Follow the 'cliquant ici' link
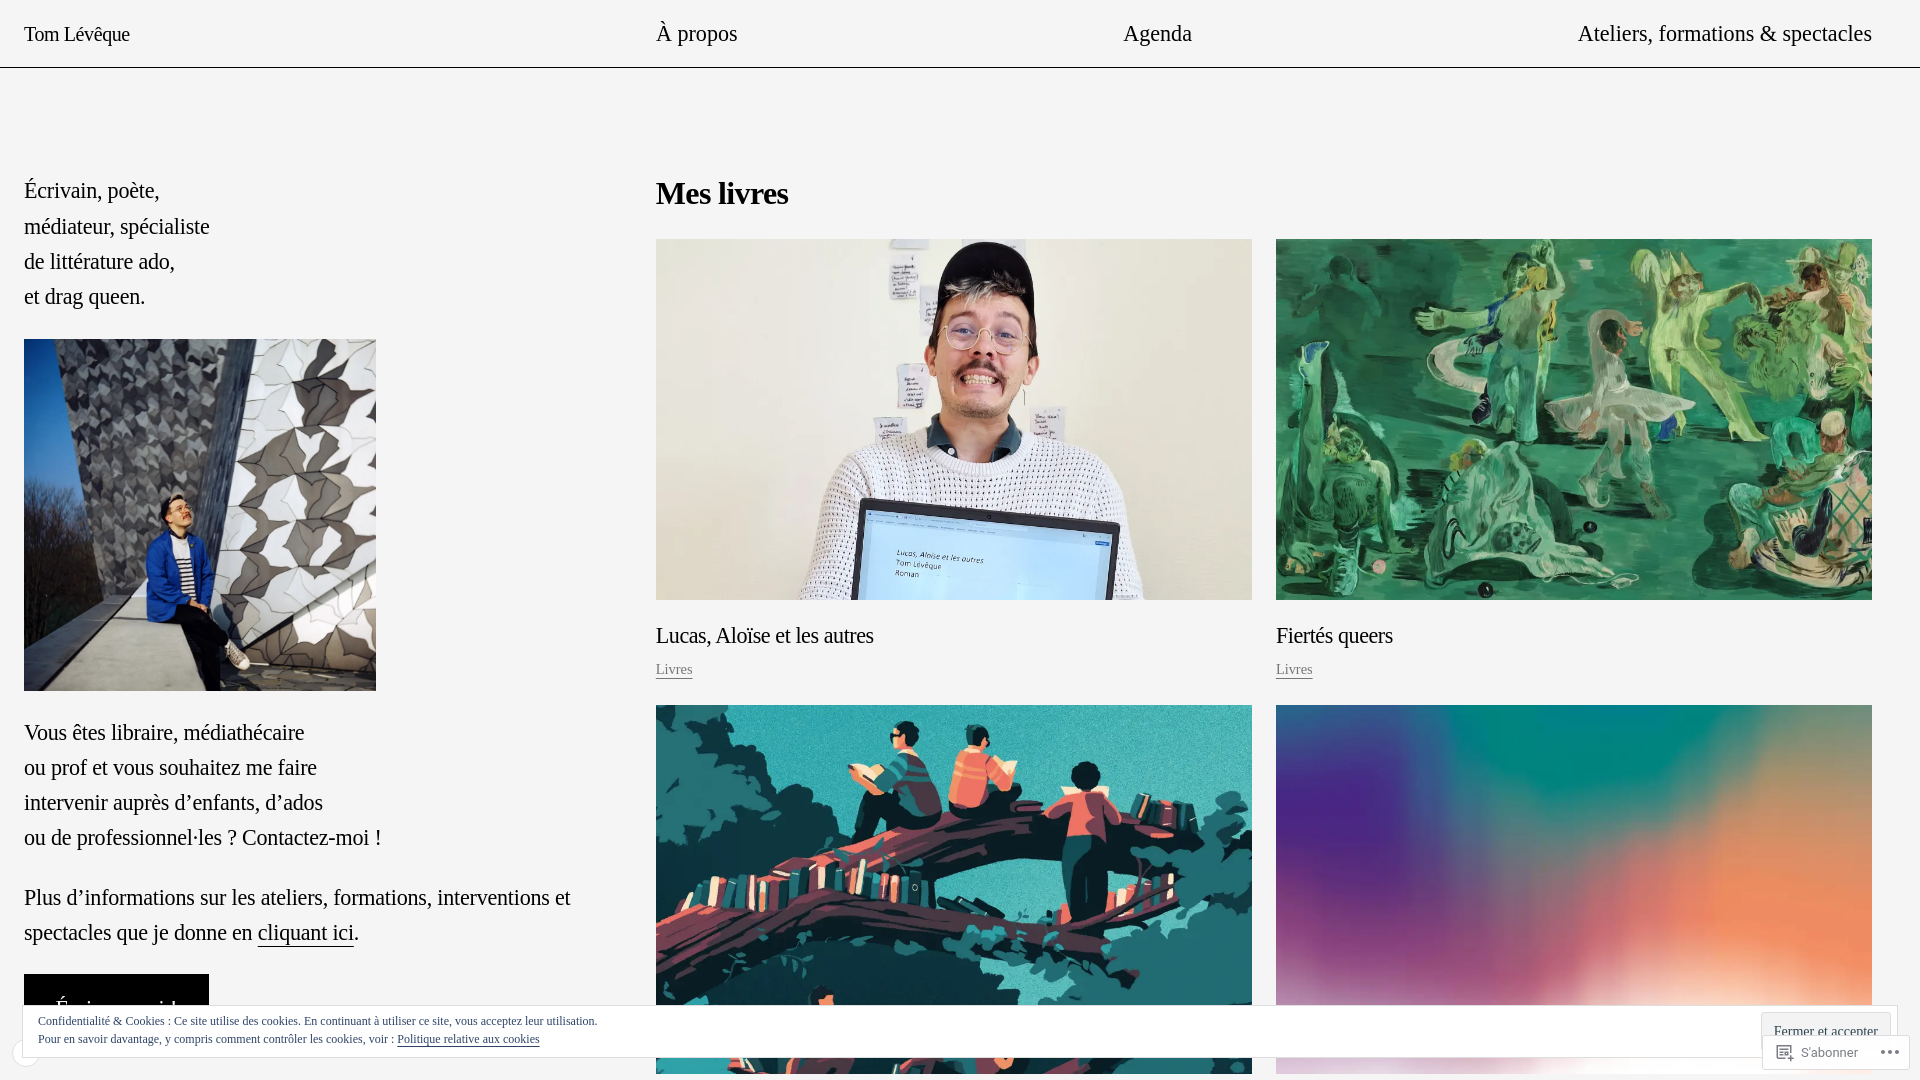The height and width of the screenshot is (1080, 1920). pos(305,933)
